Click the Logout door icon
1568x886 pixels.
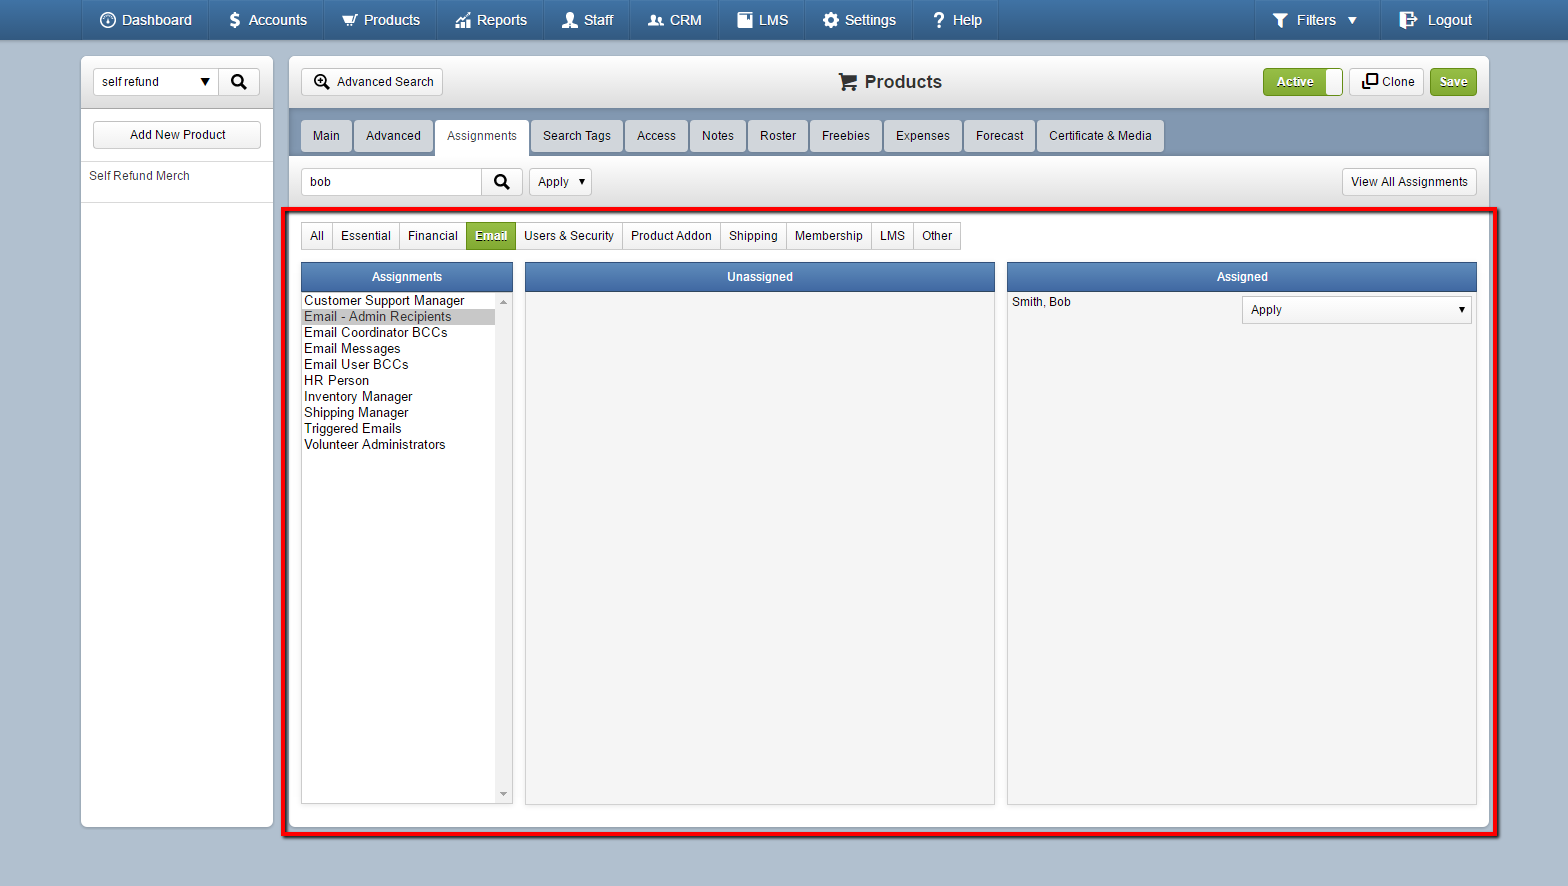(x=1408, y=20)
